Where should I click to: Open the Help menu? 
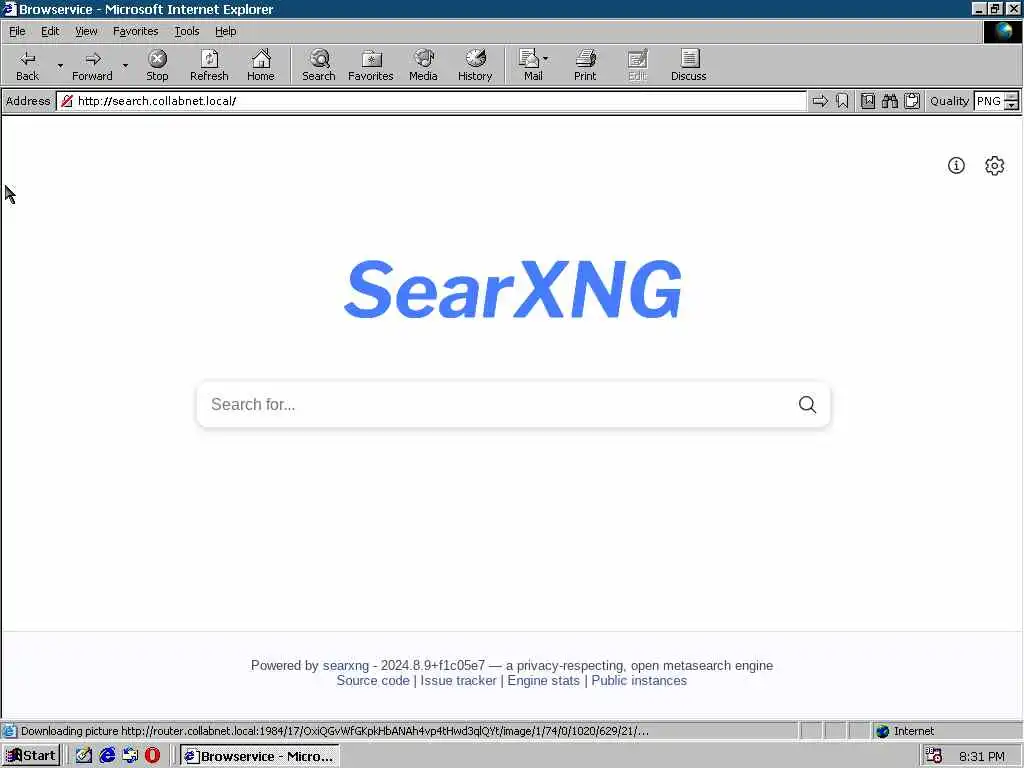click(225, 31)
